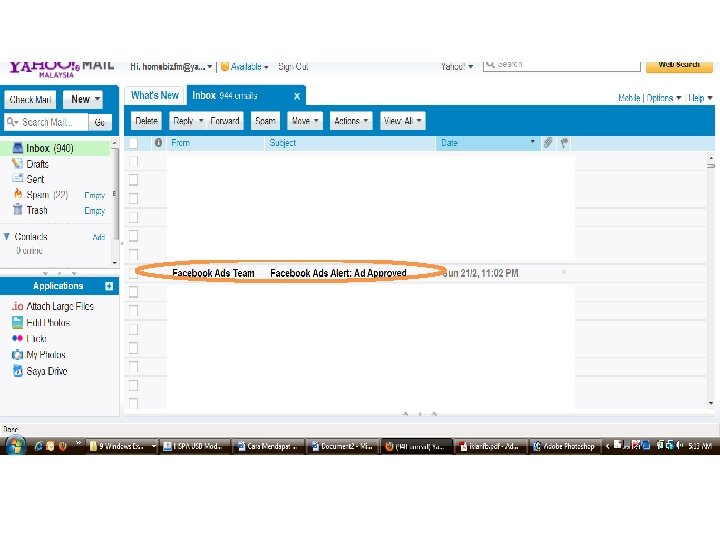Open the Trash bin icon
720x540 pixels.
point(17,210)
